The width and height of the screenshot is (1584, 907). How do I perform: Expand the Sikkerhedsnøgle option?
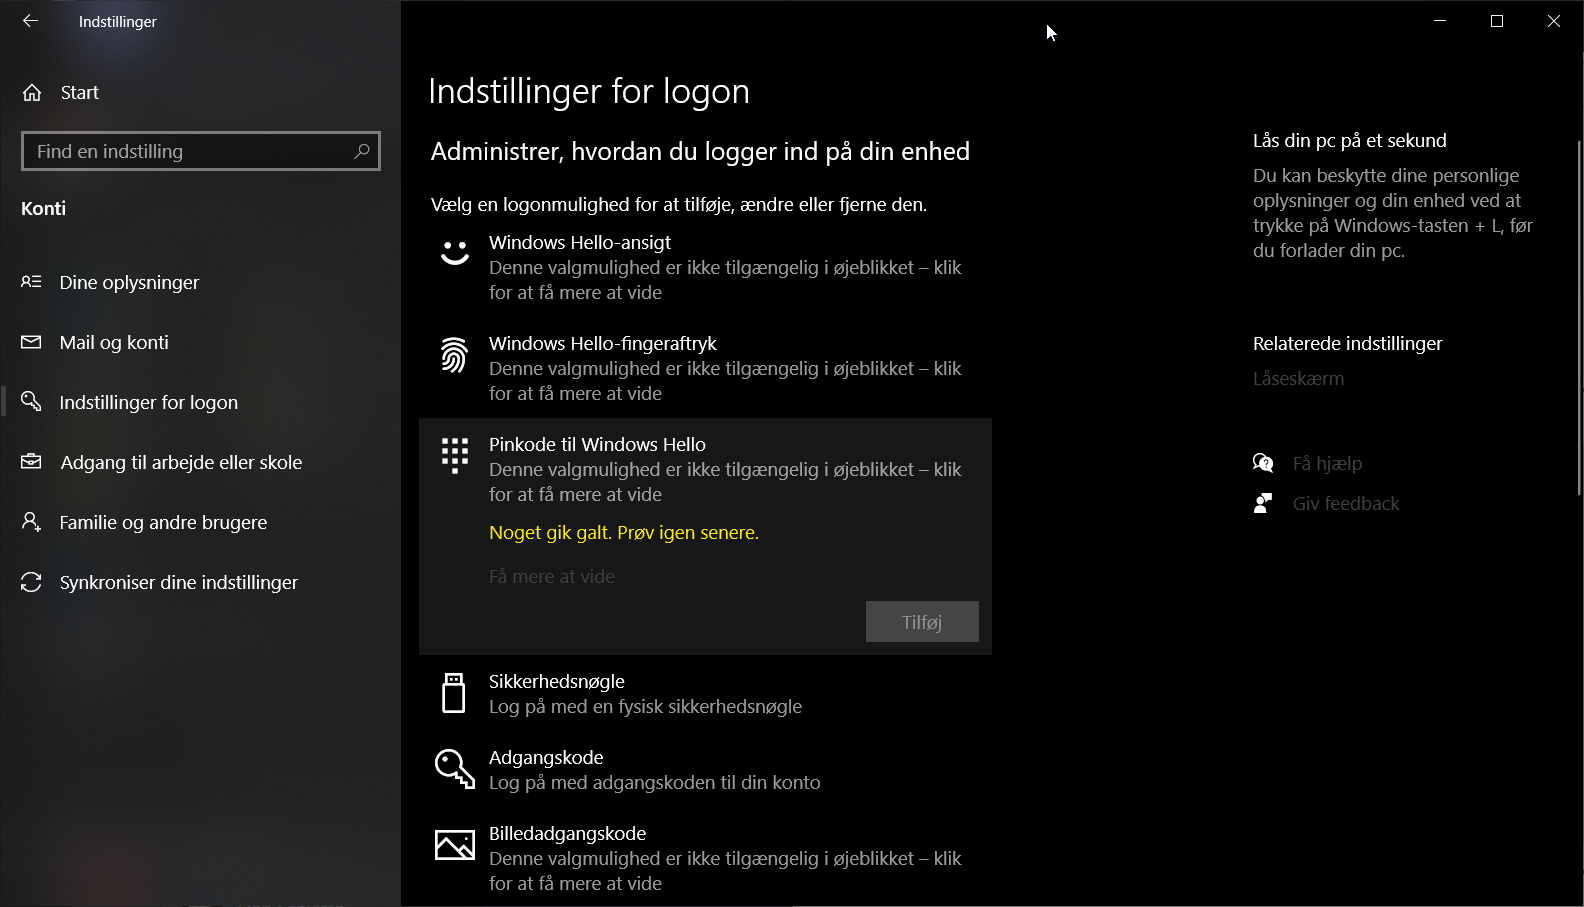pyautogui.click(x=705, y=693)
